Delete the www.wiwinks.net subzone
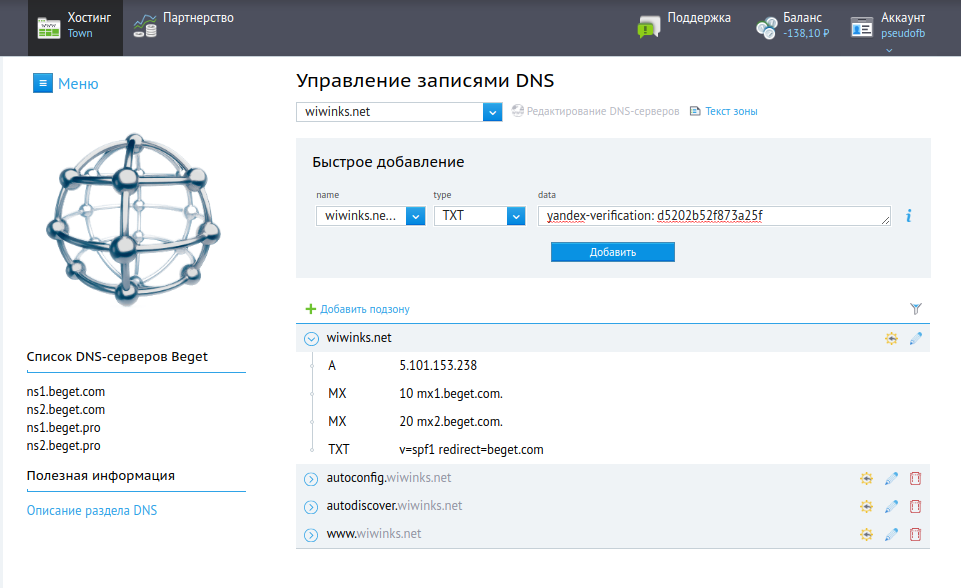Image resolution: width=961 pixels, height=588 pixels. (x=915, y=535)
